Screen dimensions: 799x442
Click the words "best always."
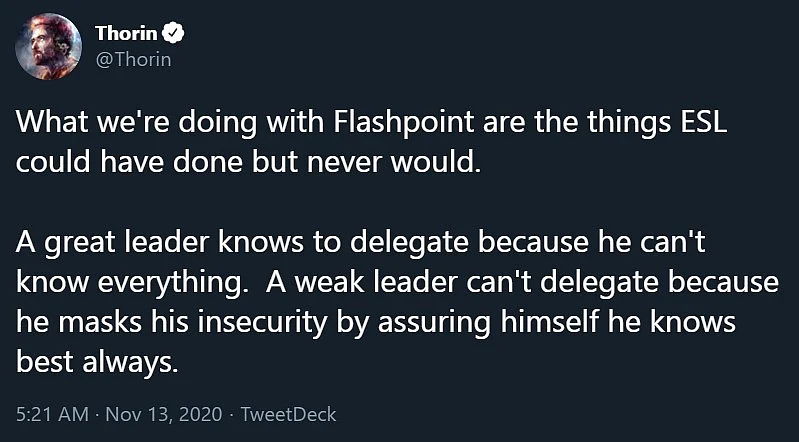click(x=97, y=364)
